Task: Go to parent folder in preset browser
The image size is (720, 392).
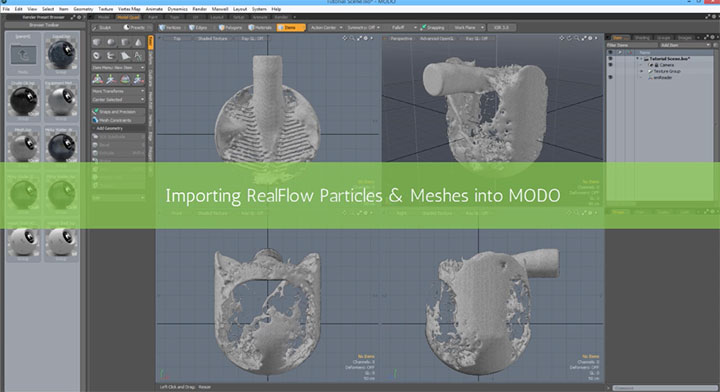Action: (x=23, y=55)
